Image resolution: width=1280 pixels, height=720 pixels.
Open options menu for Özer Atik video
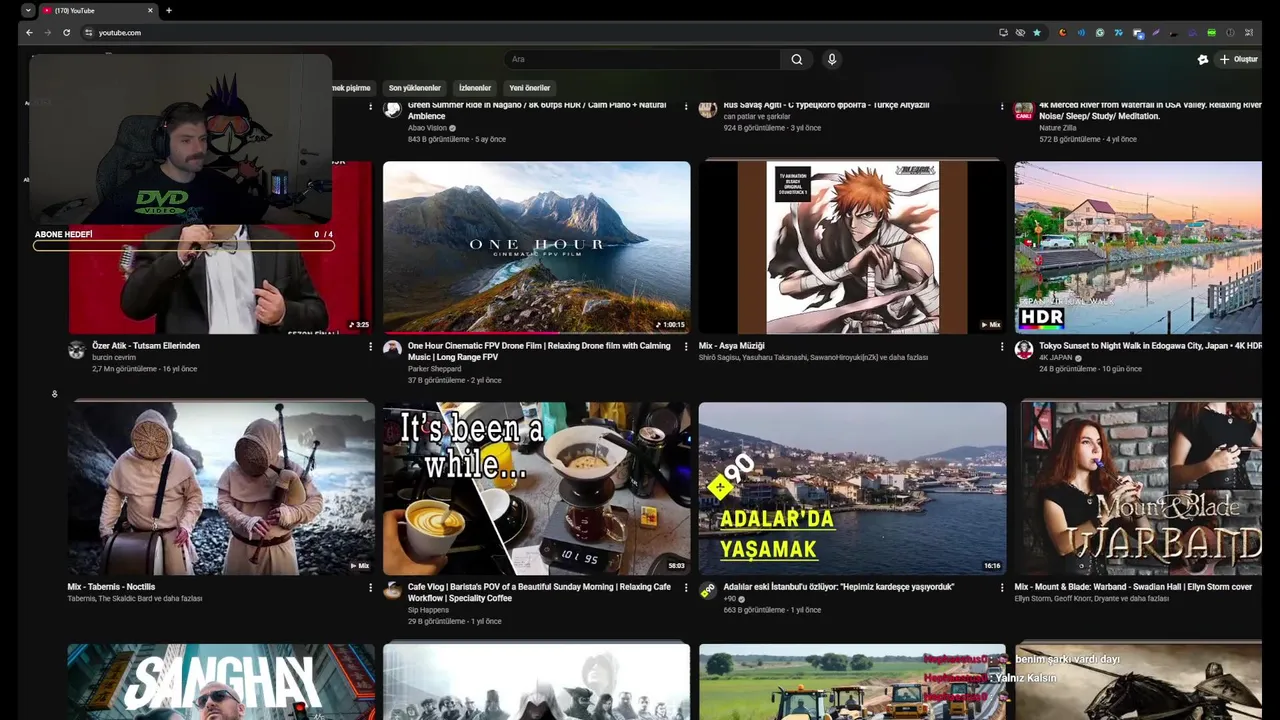(370, 346)
